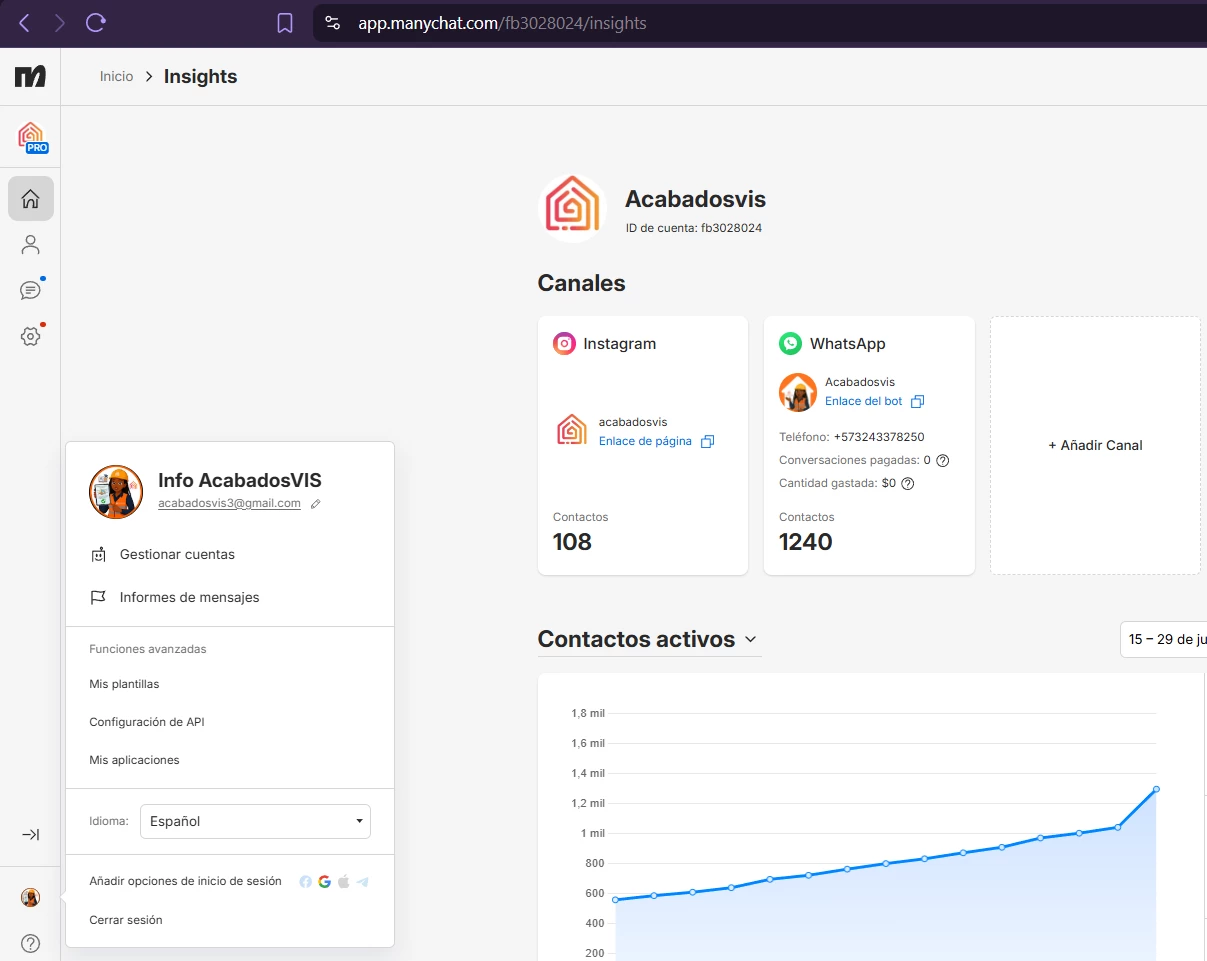
Task: Open Live Chat sidebar icon
Action: [31, 290]
